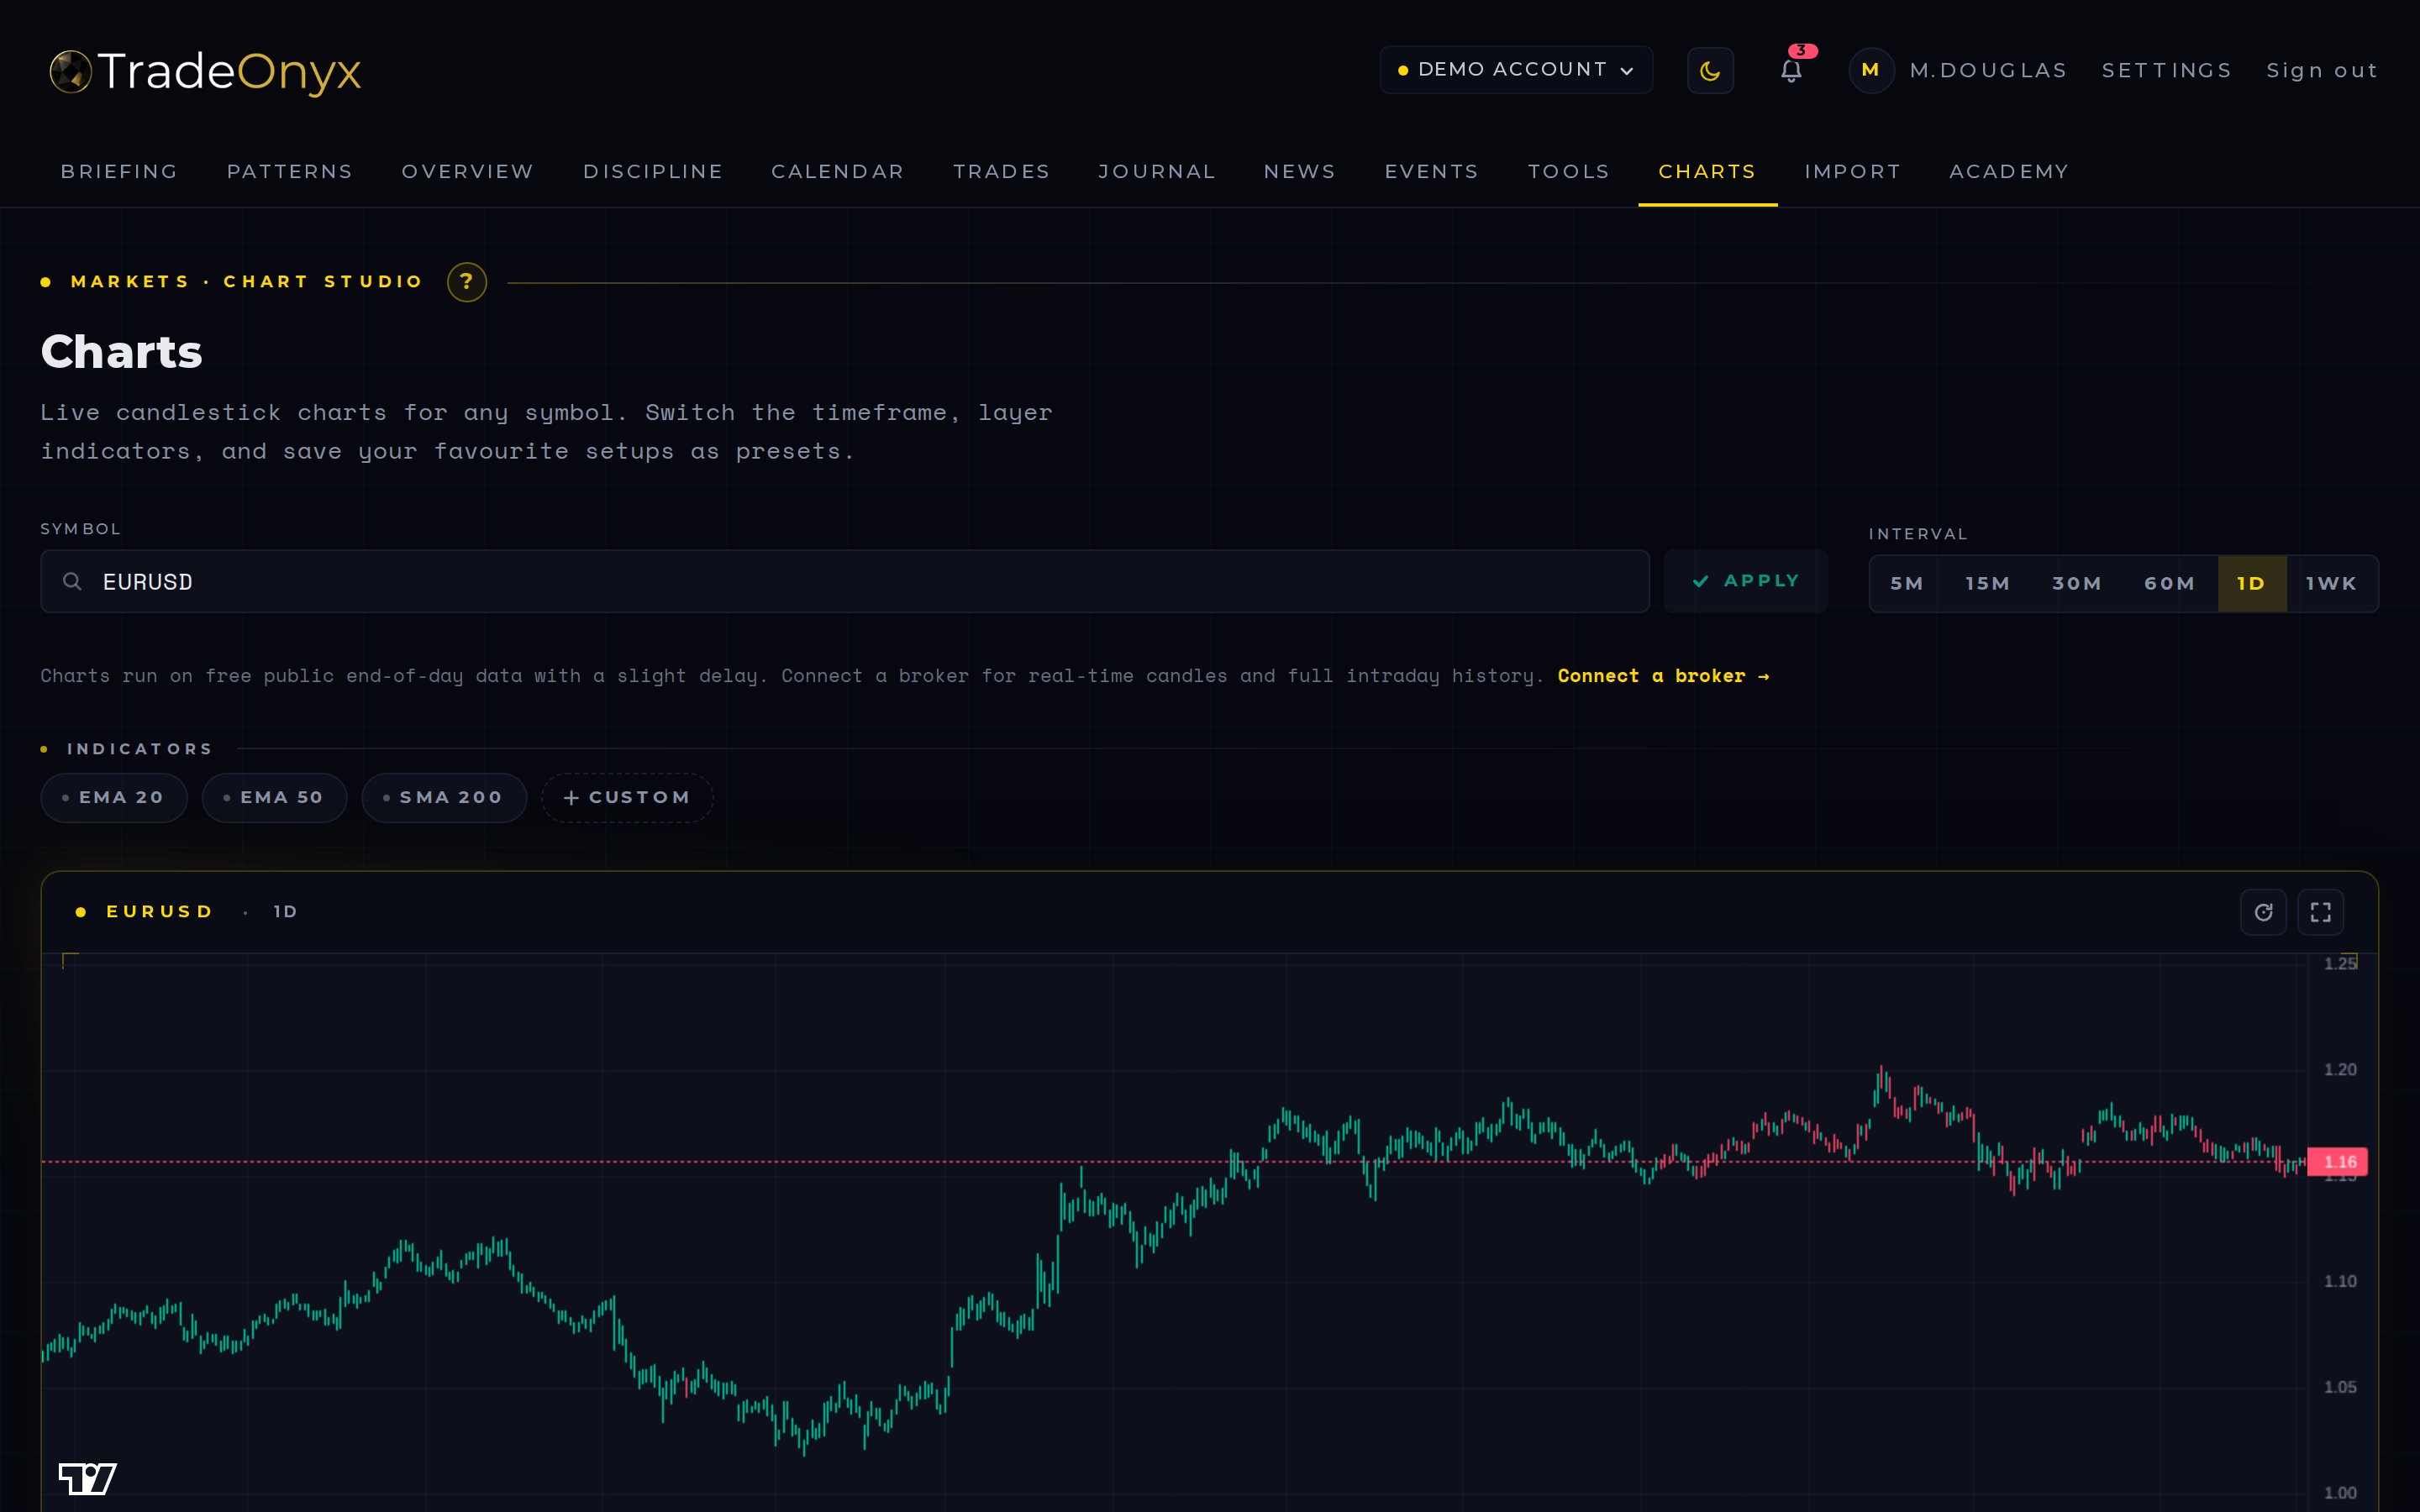Click the M.DOUGLAS username
The height and width of the screenshot is (1512, 2420).
pyautogui.click(x=1988, y=70)
